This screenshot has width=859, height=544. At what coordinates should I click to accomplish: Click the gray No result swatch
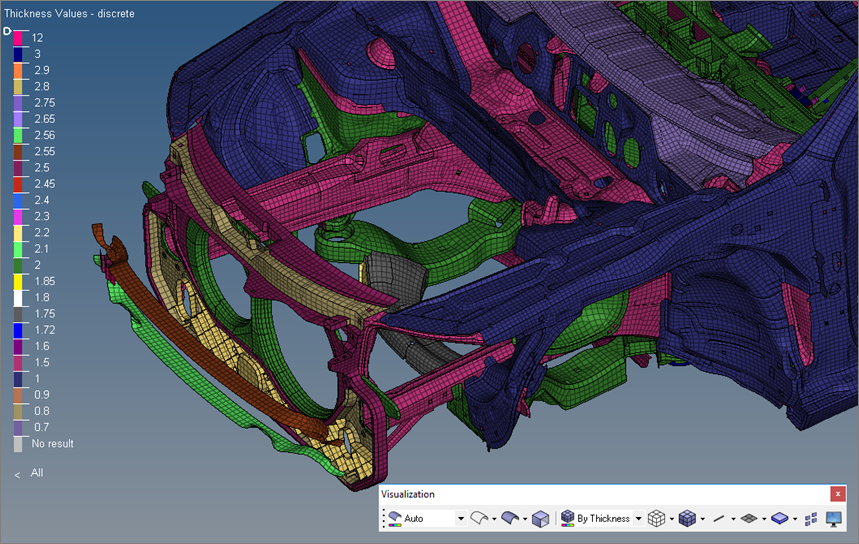click(18, 443)
